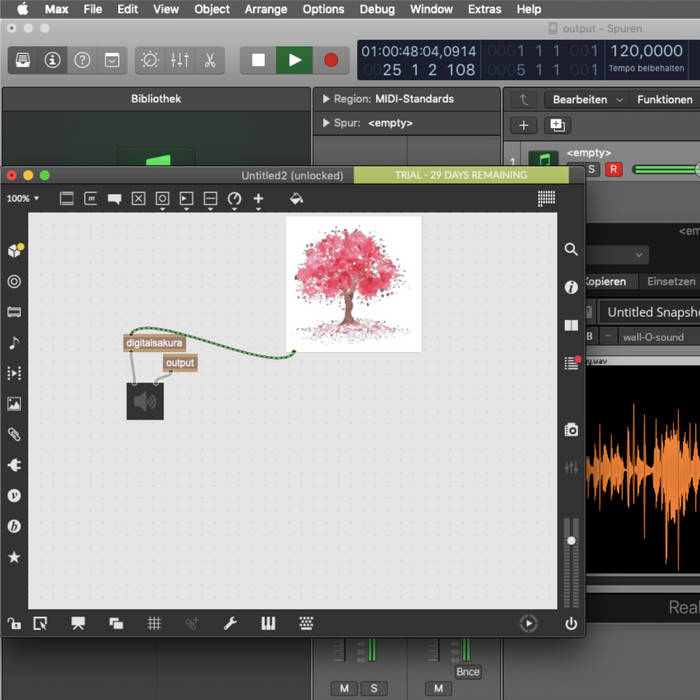The image size is (700, 700).
Task: Open the inspector info icon in right sidebar
Action: tap(571, 287)
